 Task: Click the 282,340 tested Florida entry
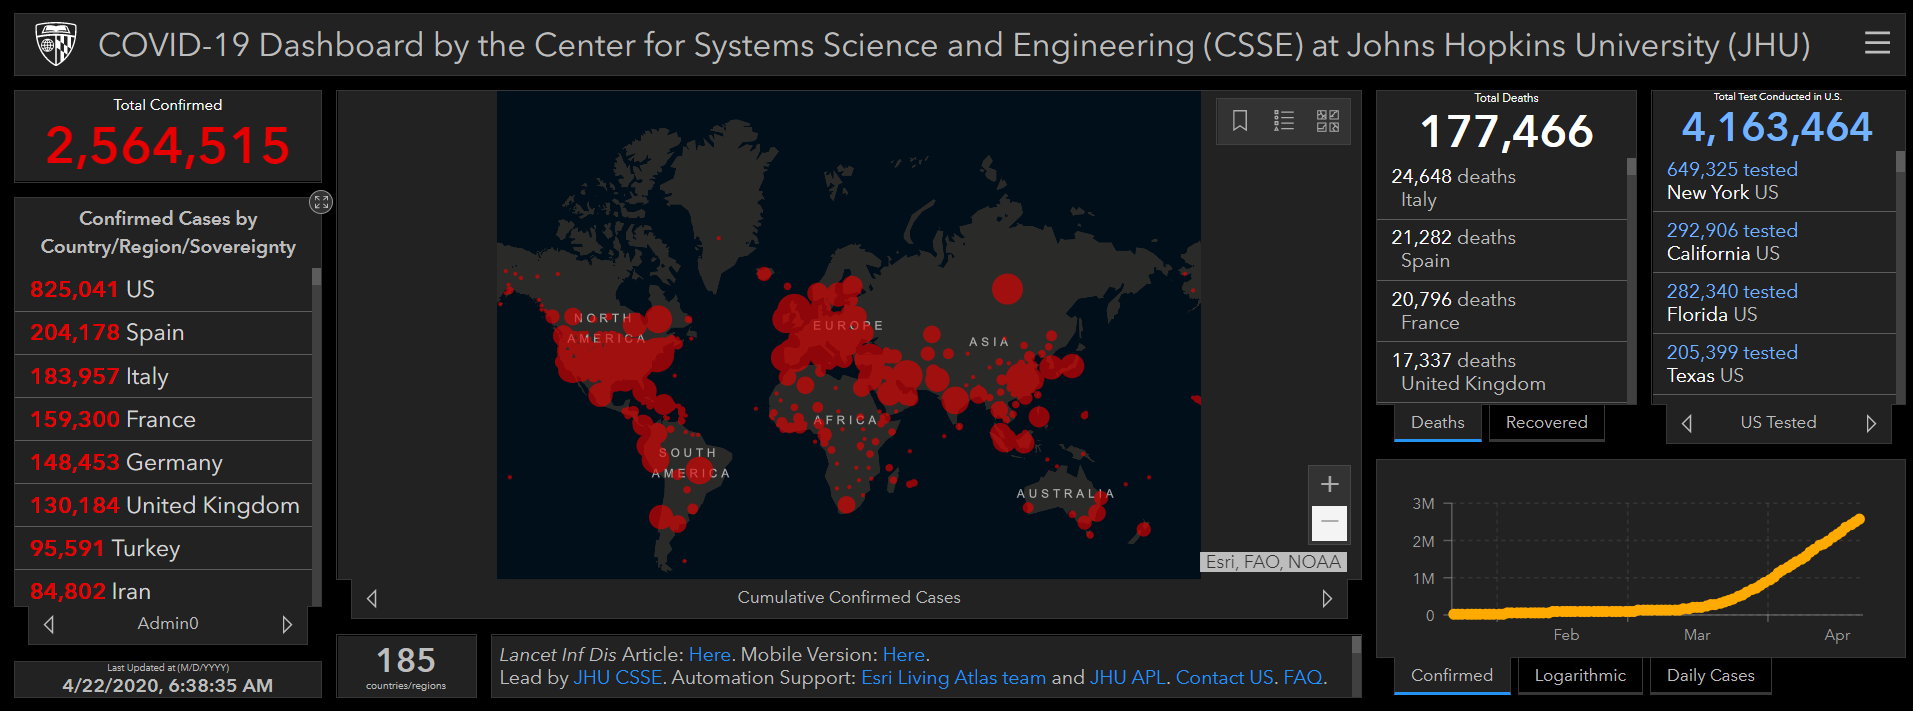1774,303
